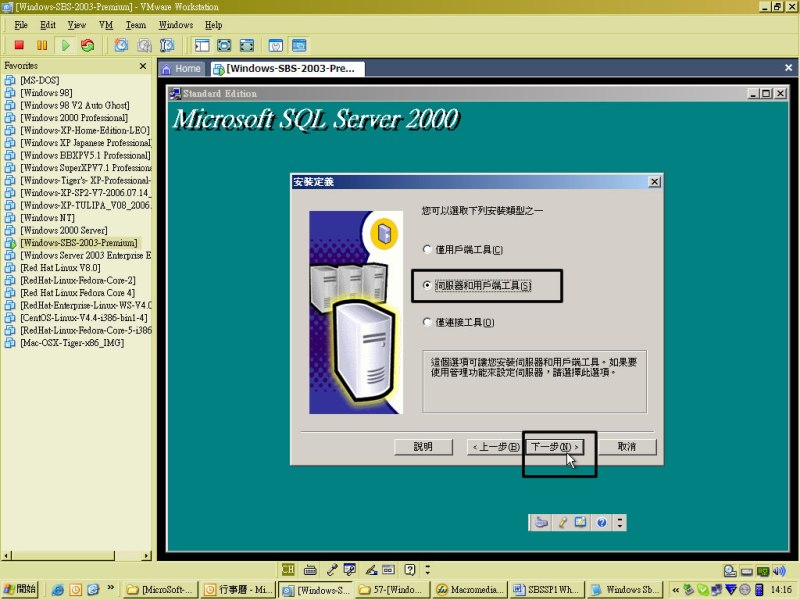Toggle the sidebar view toolbar icon
800x600 pixels.
(202, 45)
